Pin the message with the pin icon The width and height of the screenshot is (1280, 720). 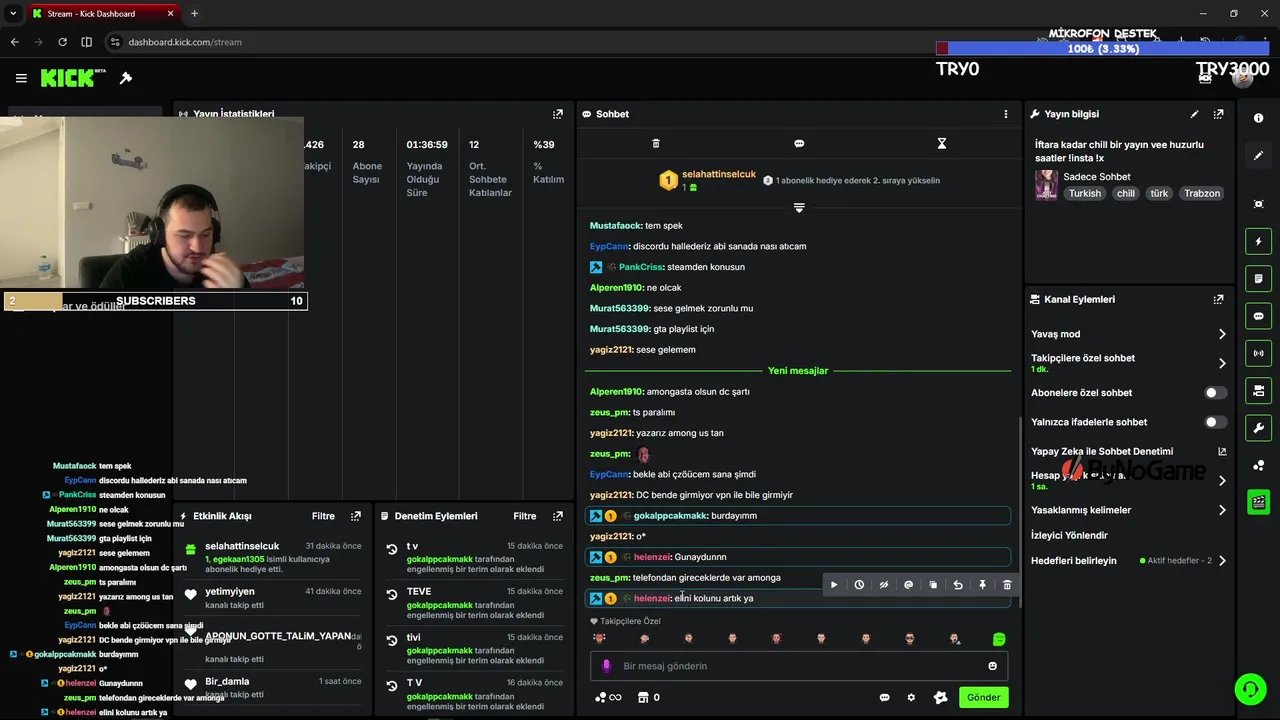(982, 585)
